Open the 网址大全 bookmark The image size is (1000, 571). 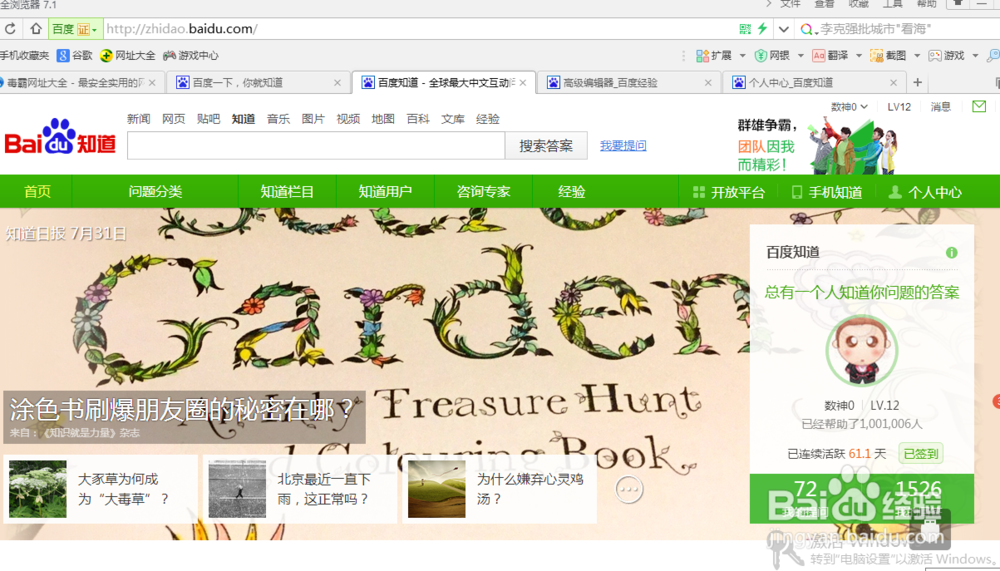point(128,56)
